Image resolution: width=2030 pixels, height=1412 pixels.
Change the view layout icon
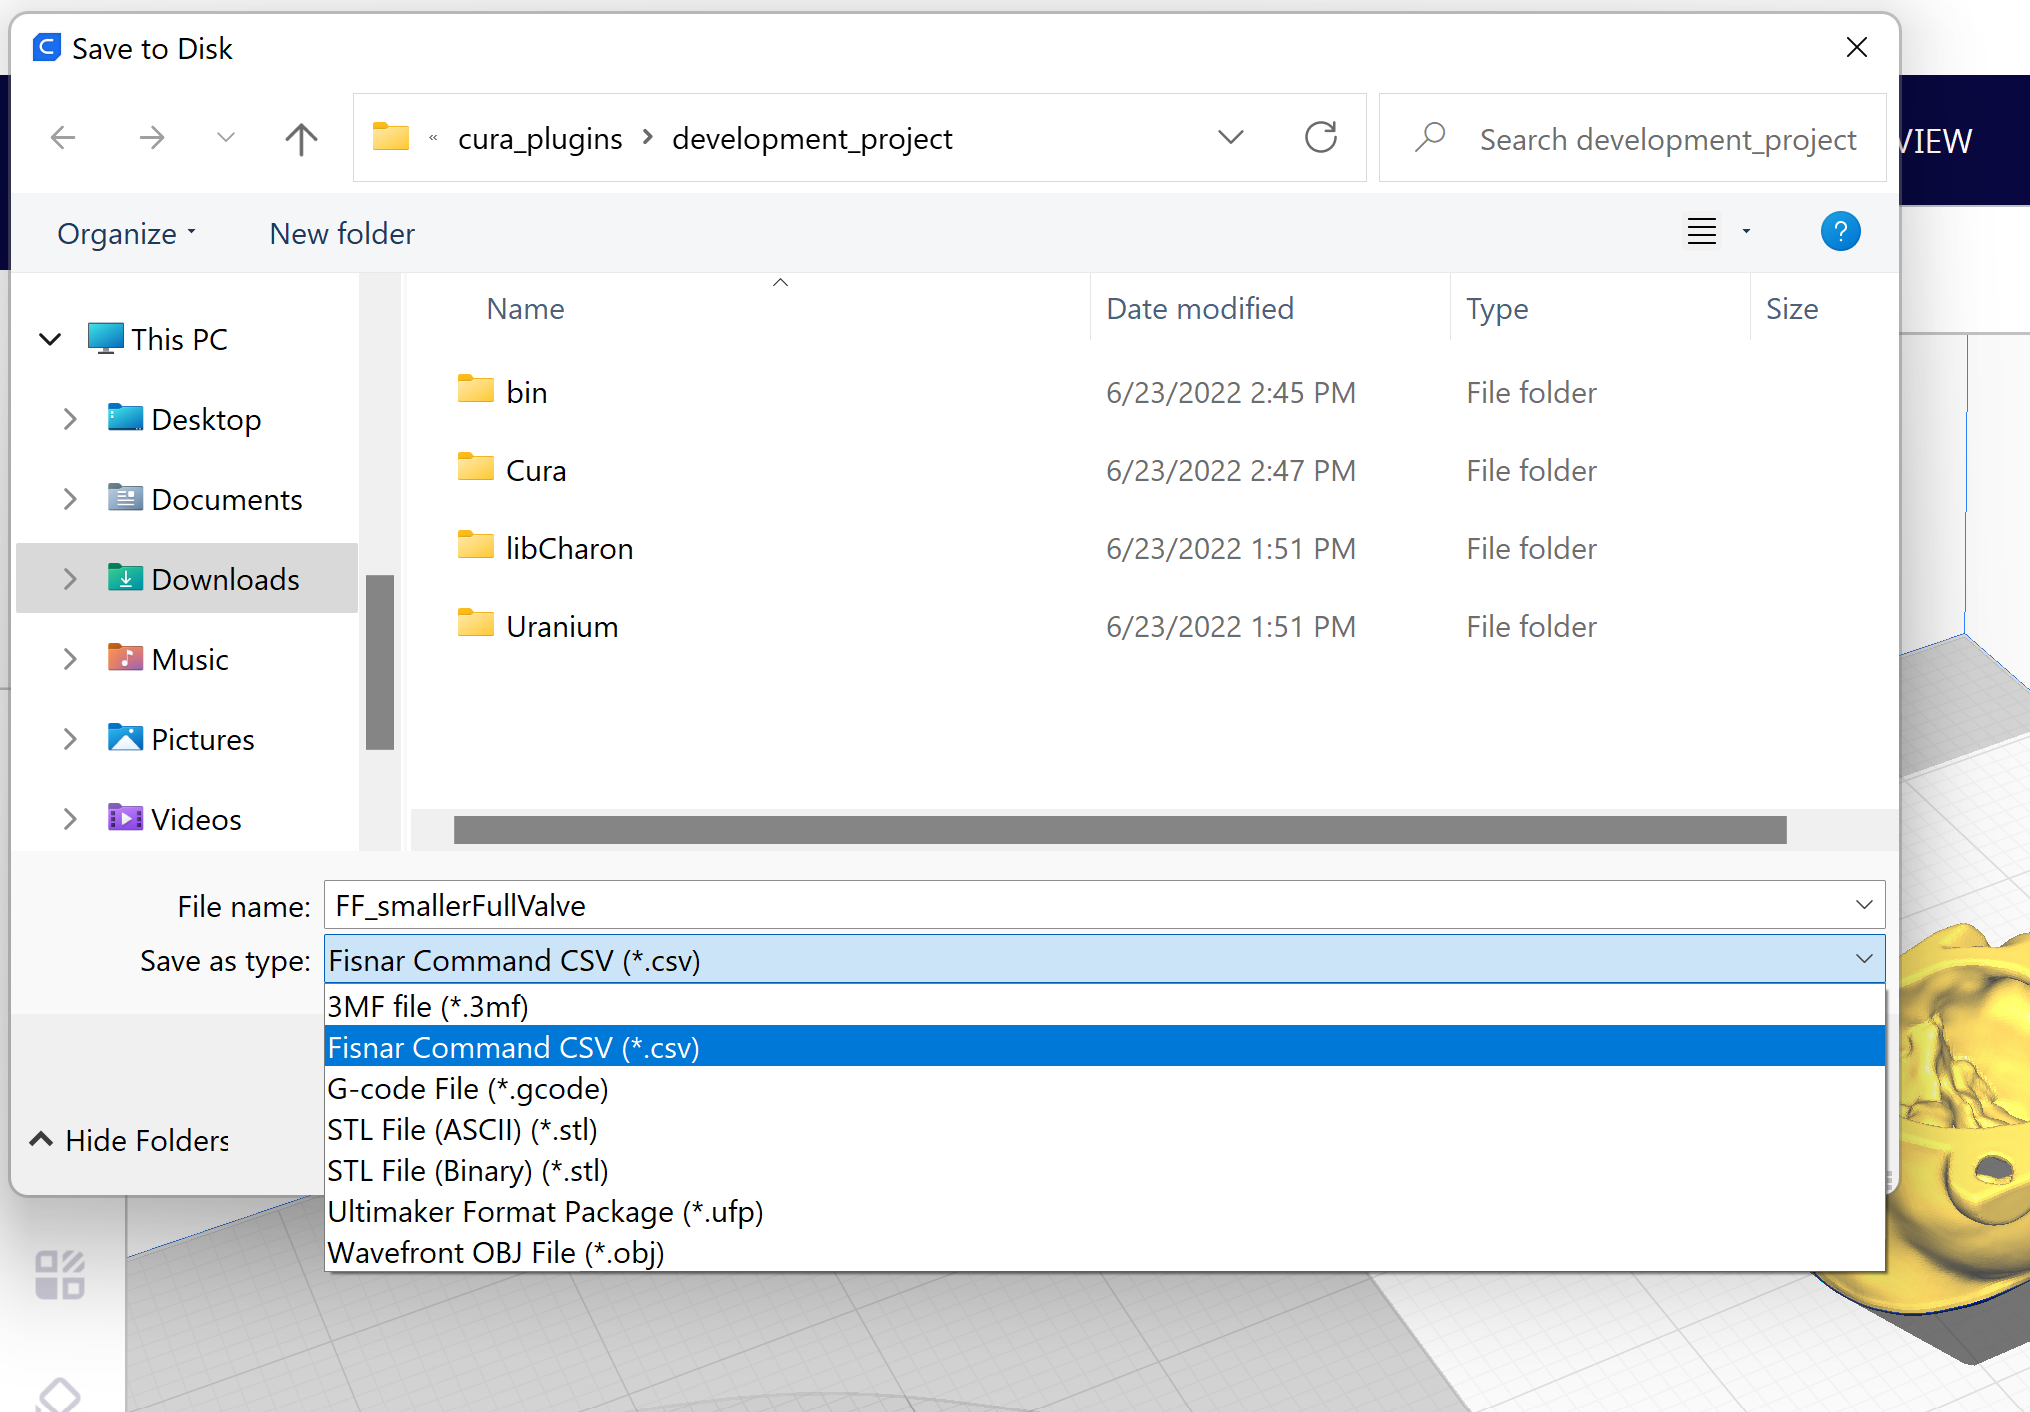click(1702, 231)
